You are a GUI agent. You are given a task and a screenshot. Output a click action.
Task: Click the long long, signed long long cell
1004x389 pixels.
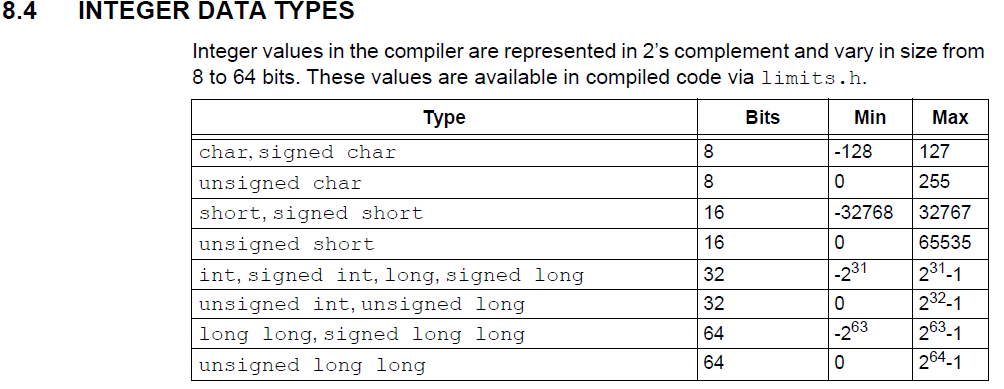444,334
